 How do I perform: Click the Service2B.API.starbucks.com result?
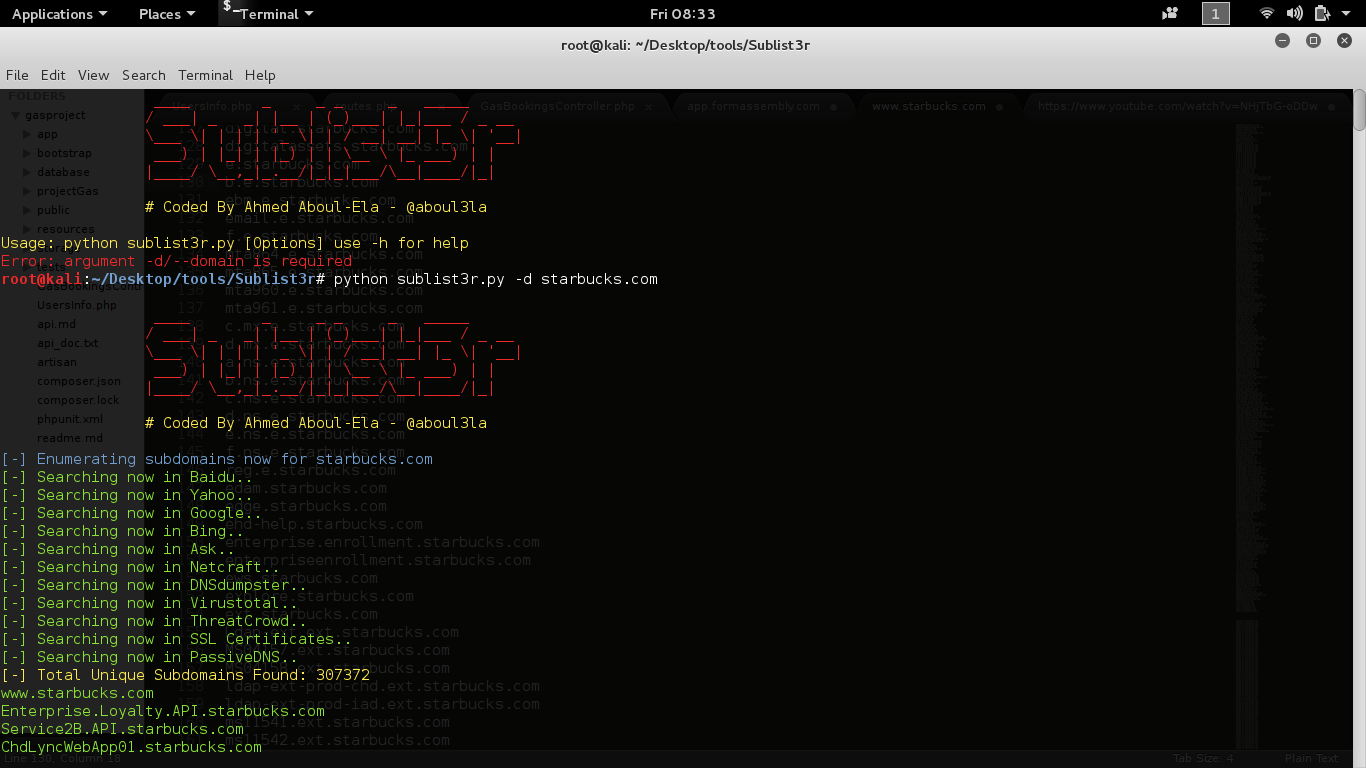pyautogui.click(x=122, y=729)
